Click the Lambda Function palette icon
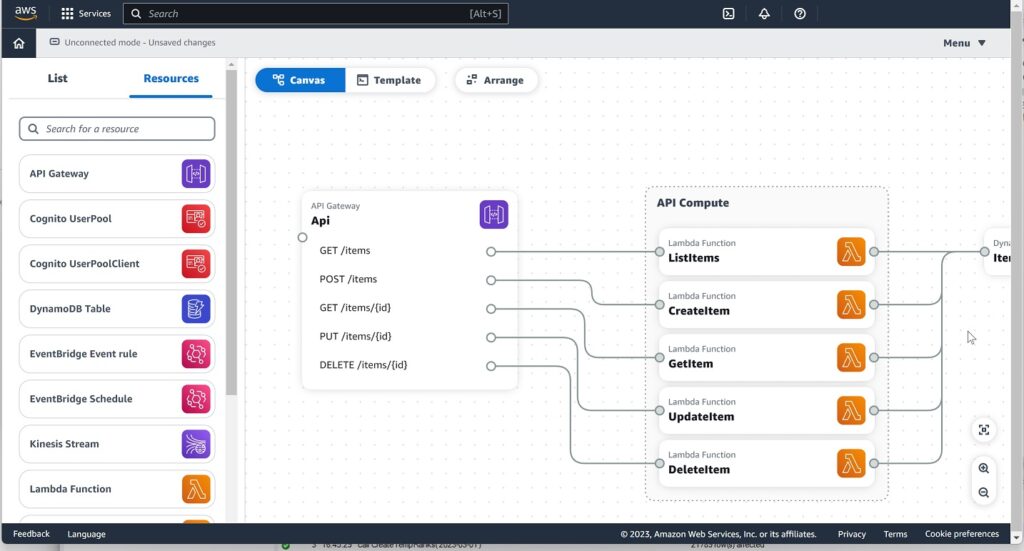 [x=196, y=489]
